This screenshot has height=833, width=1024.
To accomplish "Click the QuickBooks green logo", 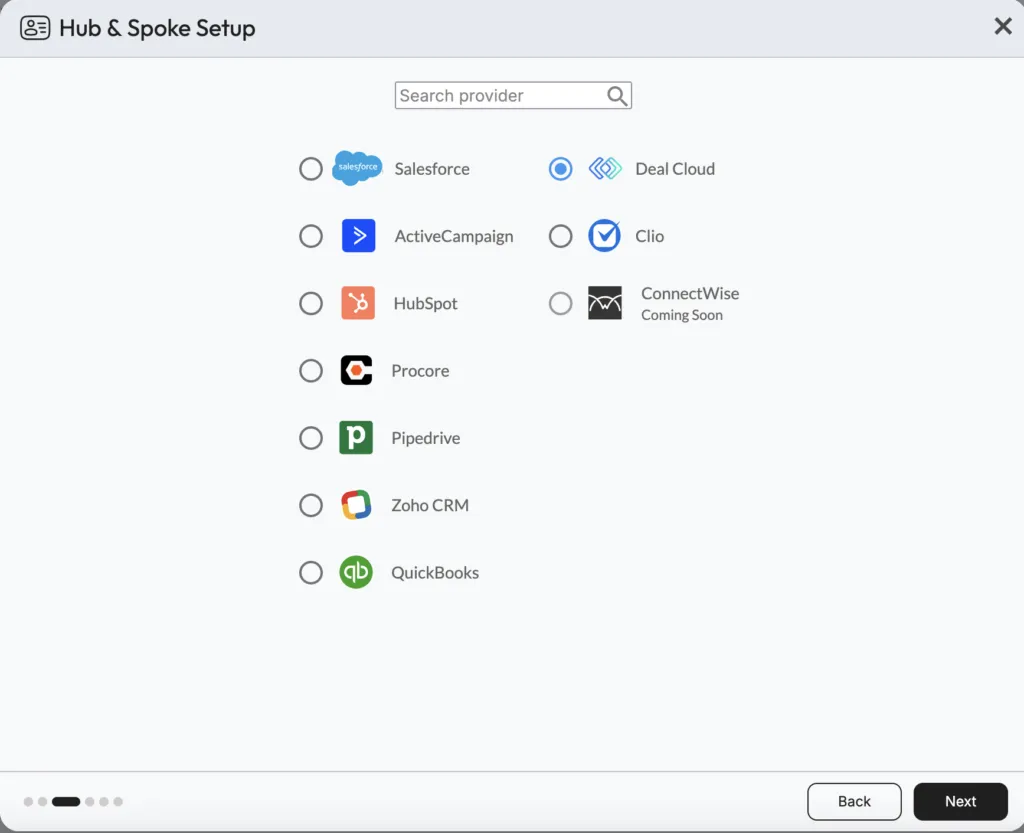I will [x=356, y=572].
